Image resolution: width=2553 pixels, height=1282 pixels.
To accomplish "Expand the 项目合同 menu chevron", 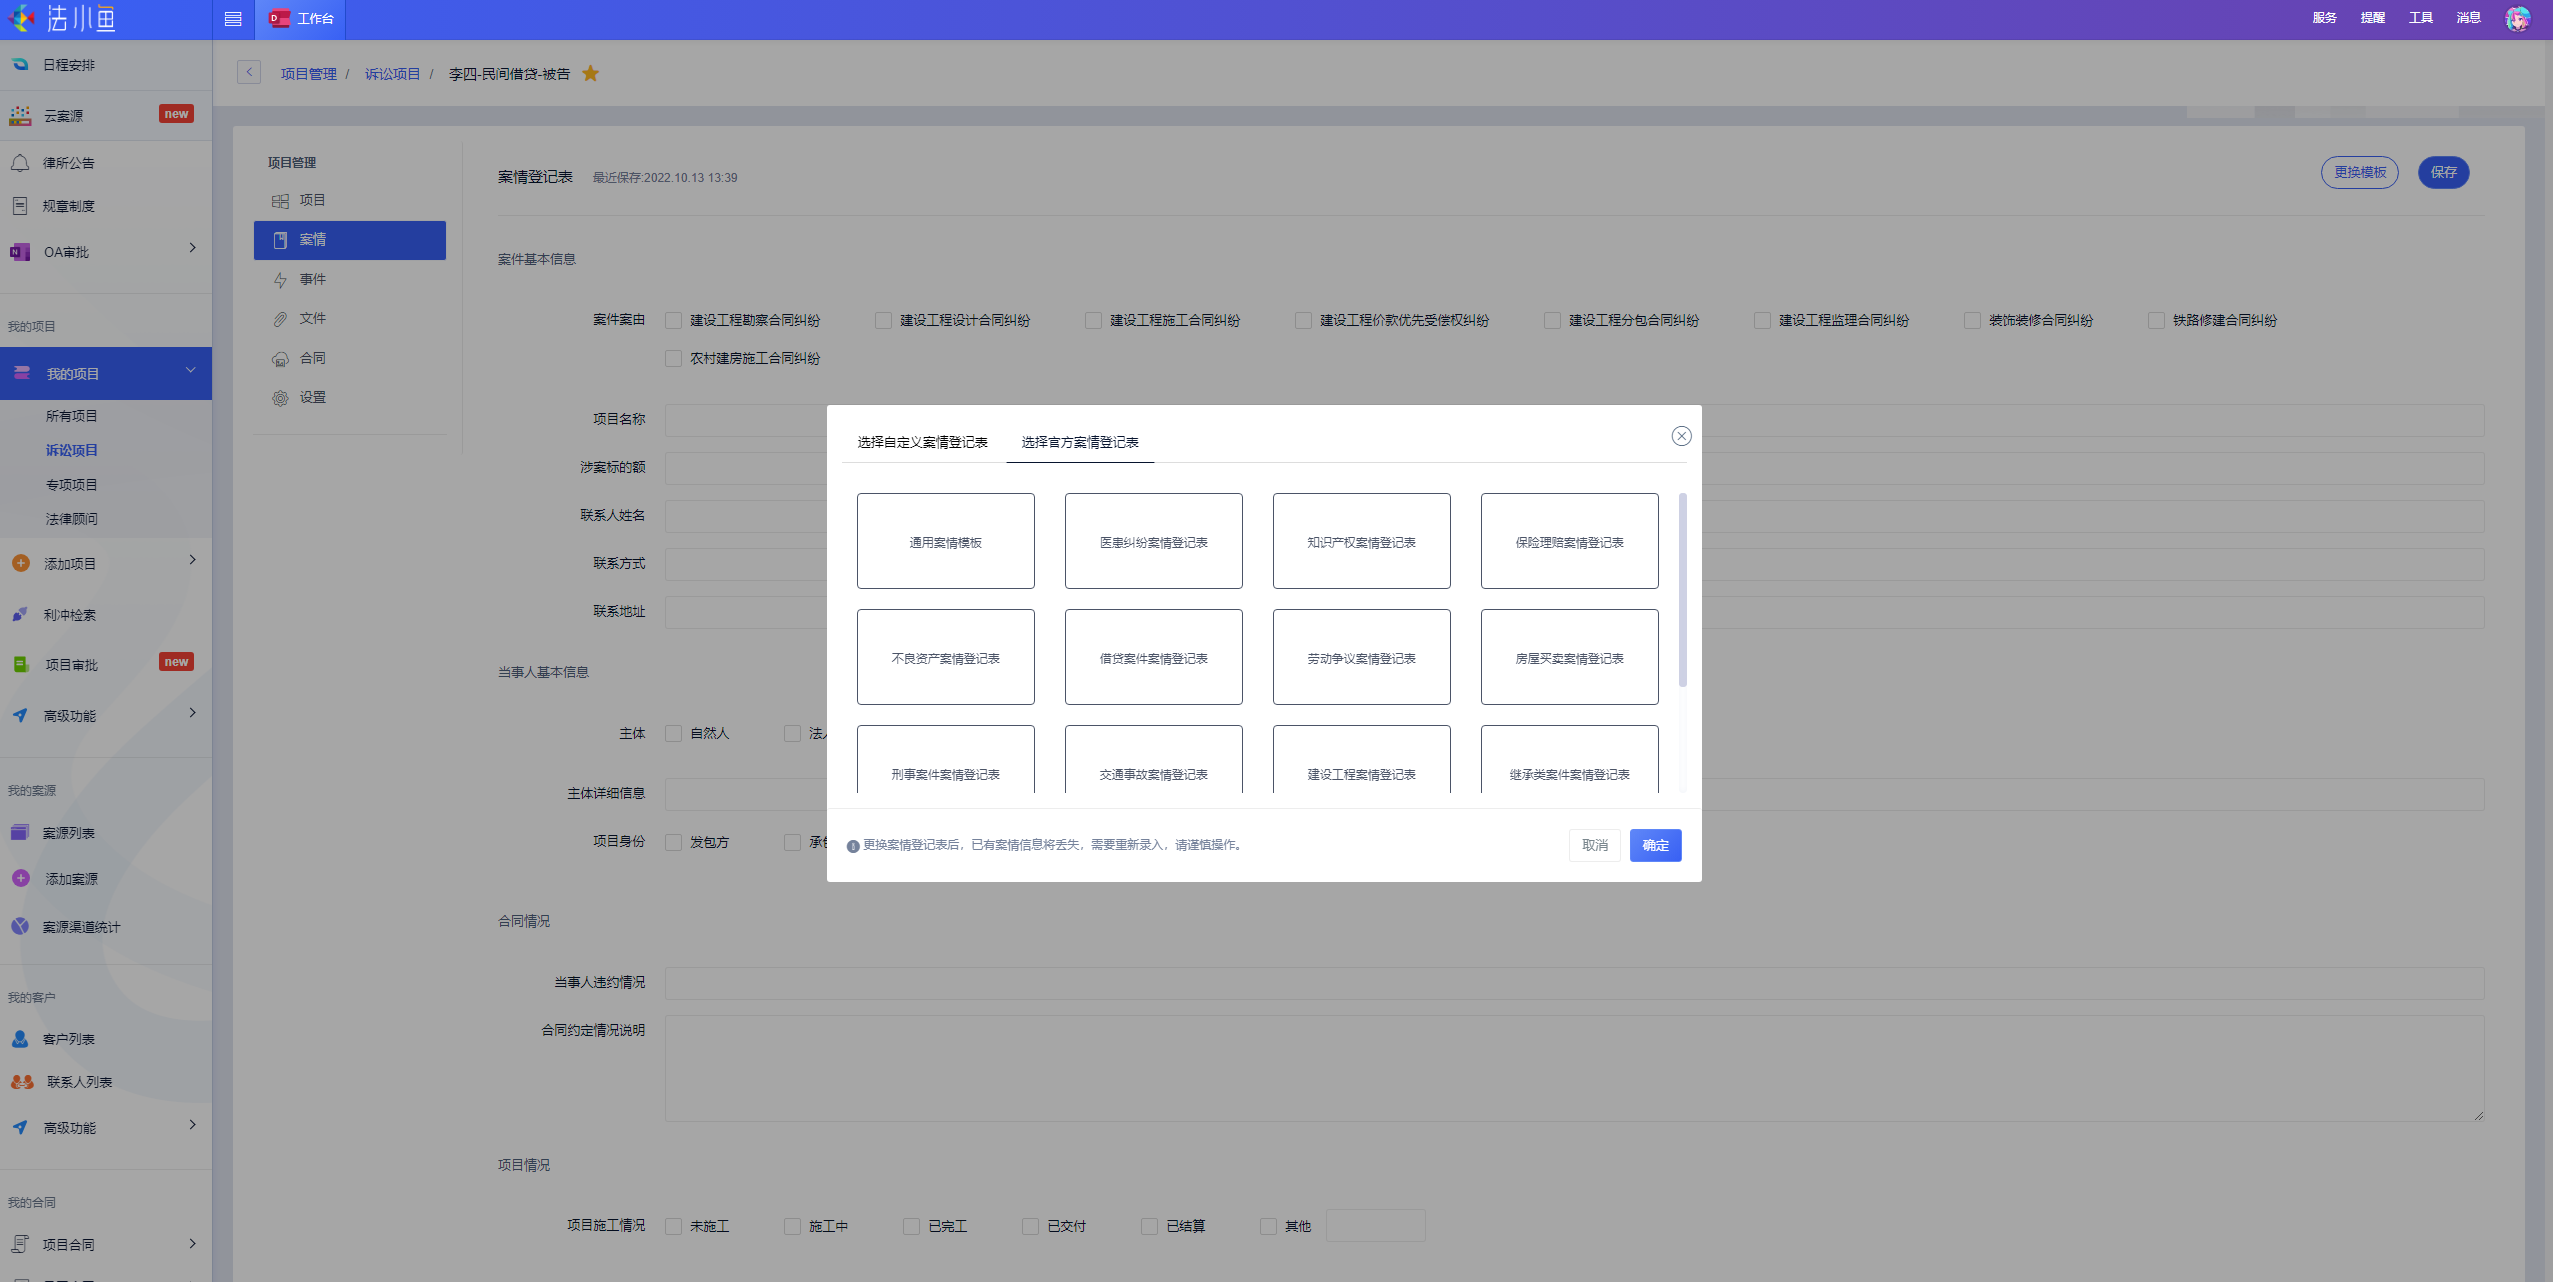I will pyautogui.click(x=192, y=1243).
